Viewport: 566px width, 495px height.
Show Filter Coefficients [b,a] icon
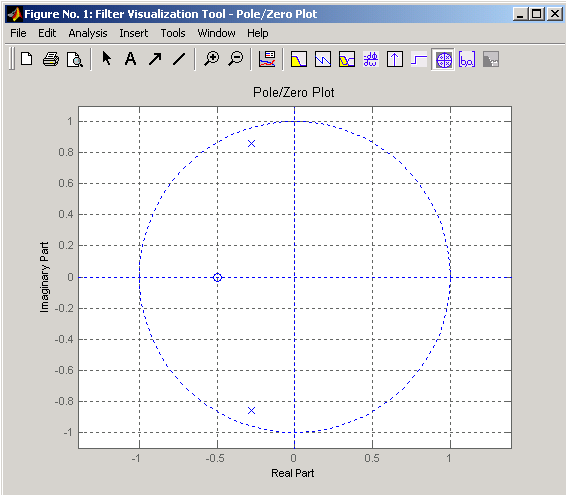pos(467,59)
